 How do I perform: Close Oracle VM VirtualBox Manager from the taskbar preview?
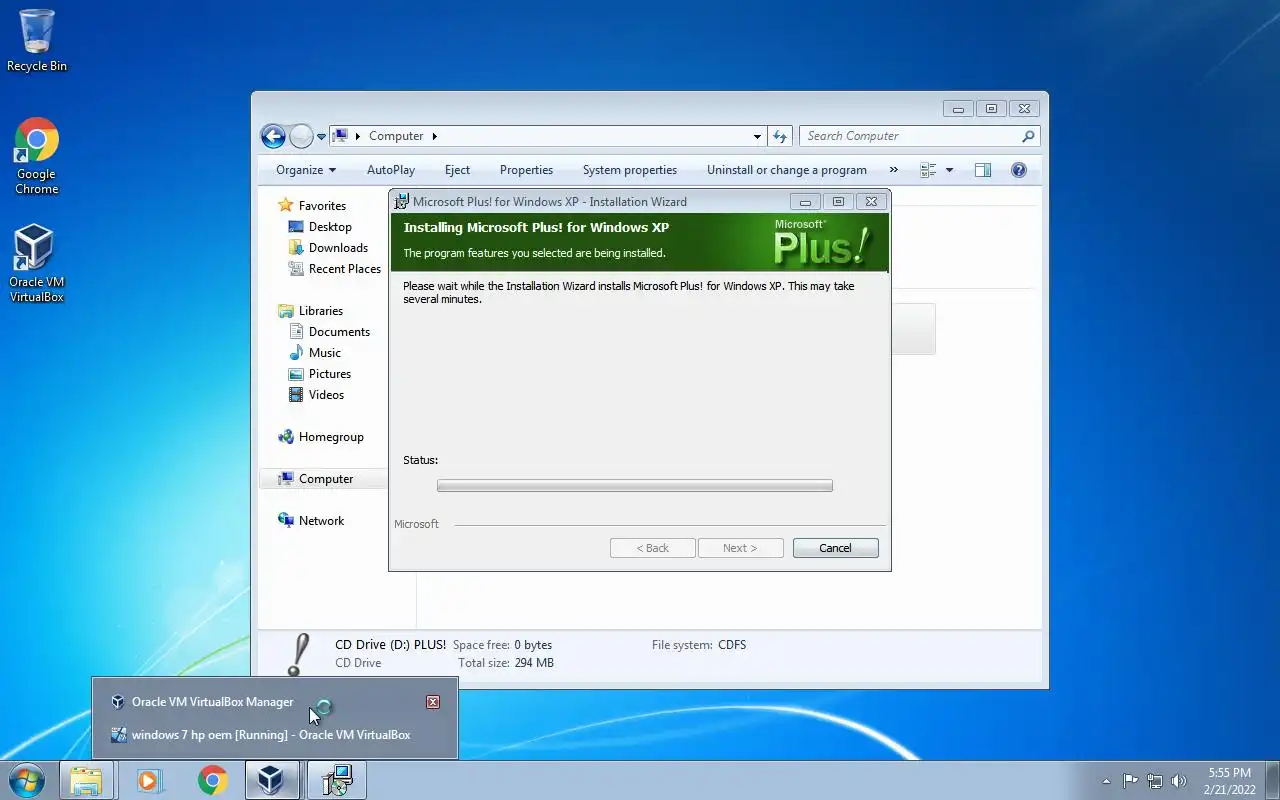433,702
